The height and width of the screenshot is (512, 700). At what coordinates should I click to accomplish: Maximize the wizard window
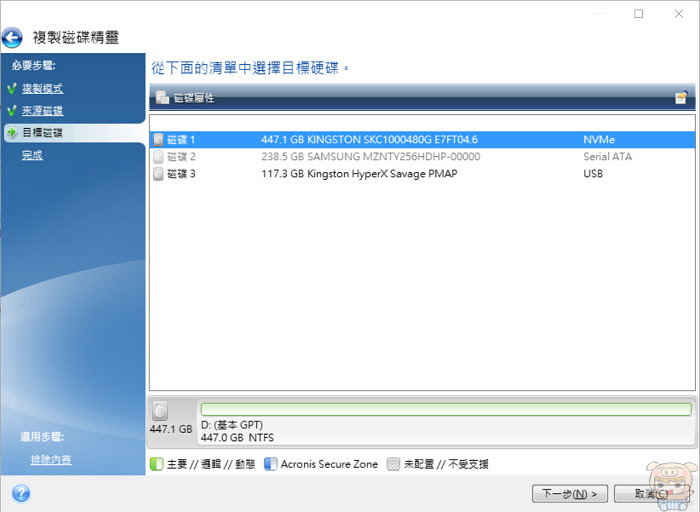tap(639, 14)
